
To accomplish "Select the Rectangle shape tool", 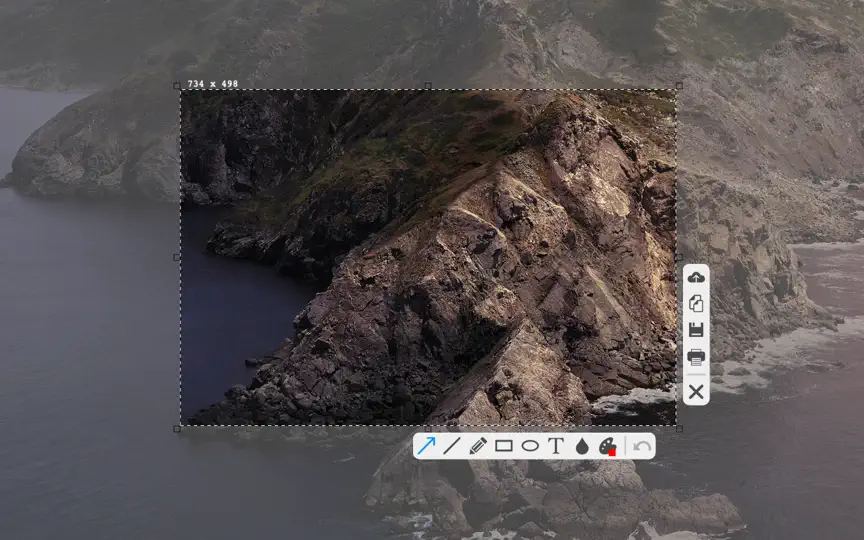I will (x=504, y=446).
